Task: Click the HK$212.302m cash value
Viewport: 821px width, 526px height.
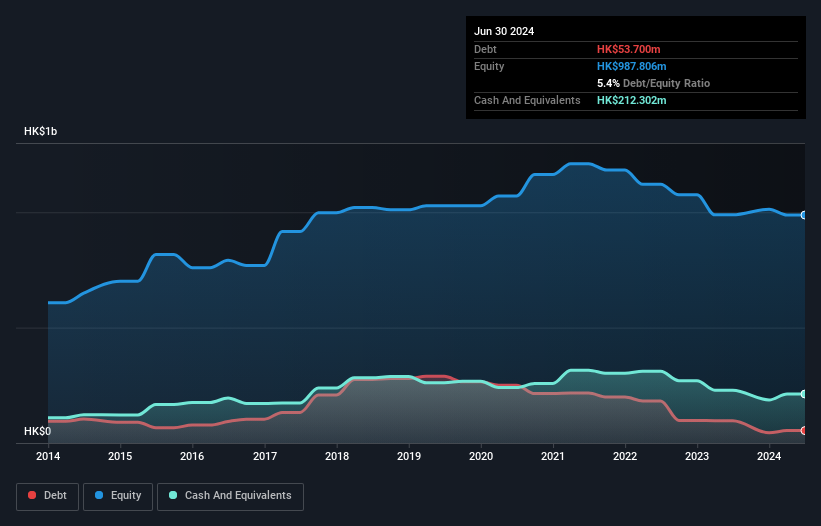Action: [631, 100]
